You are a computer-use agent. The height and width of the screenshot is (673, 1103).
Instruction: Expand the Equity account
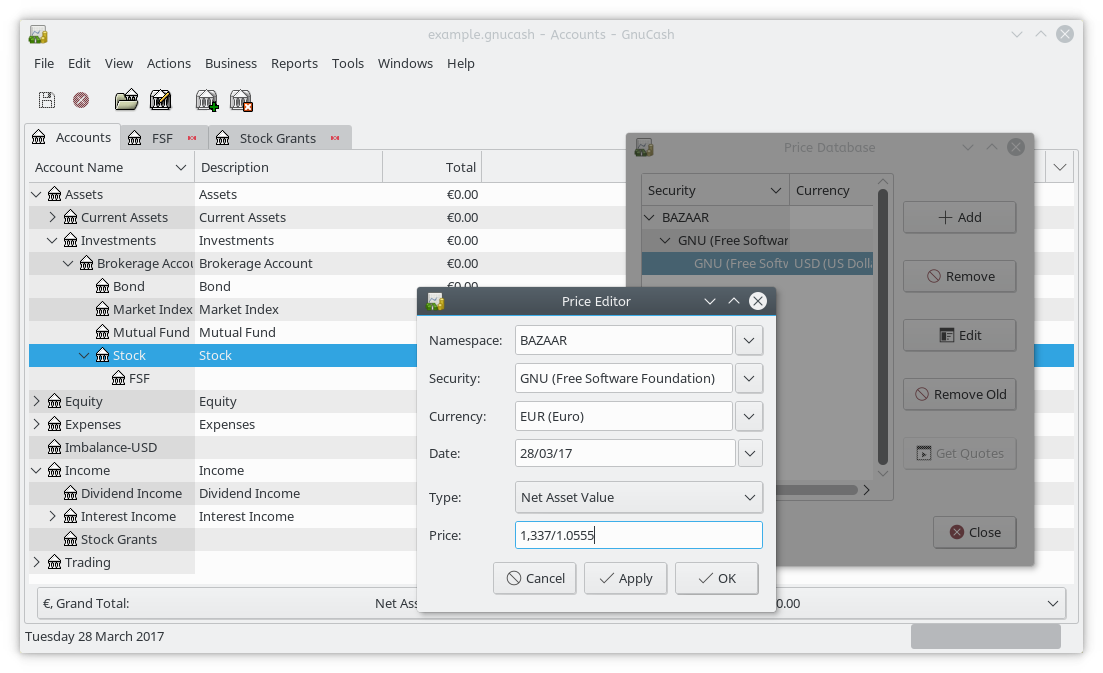(x=37, y=401)
